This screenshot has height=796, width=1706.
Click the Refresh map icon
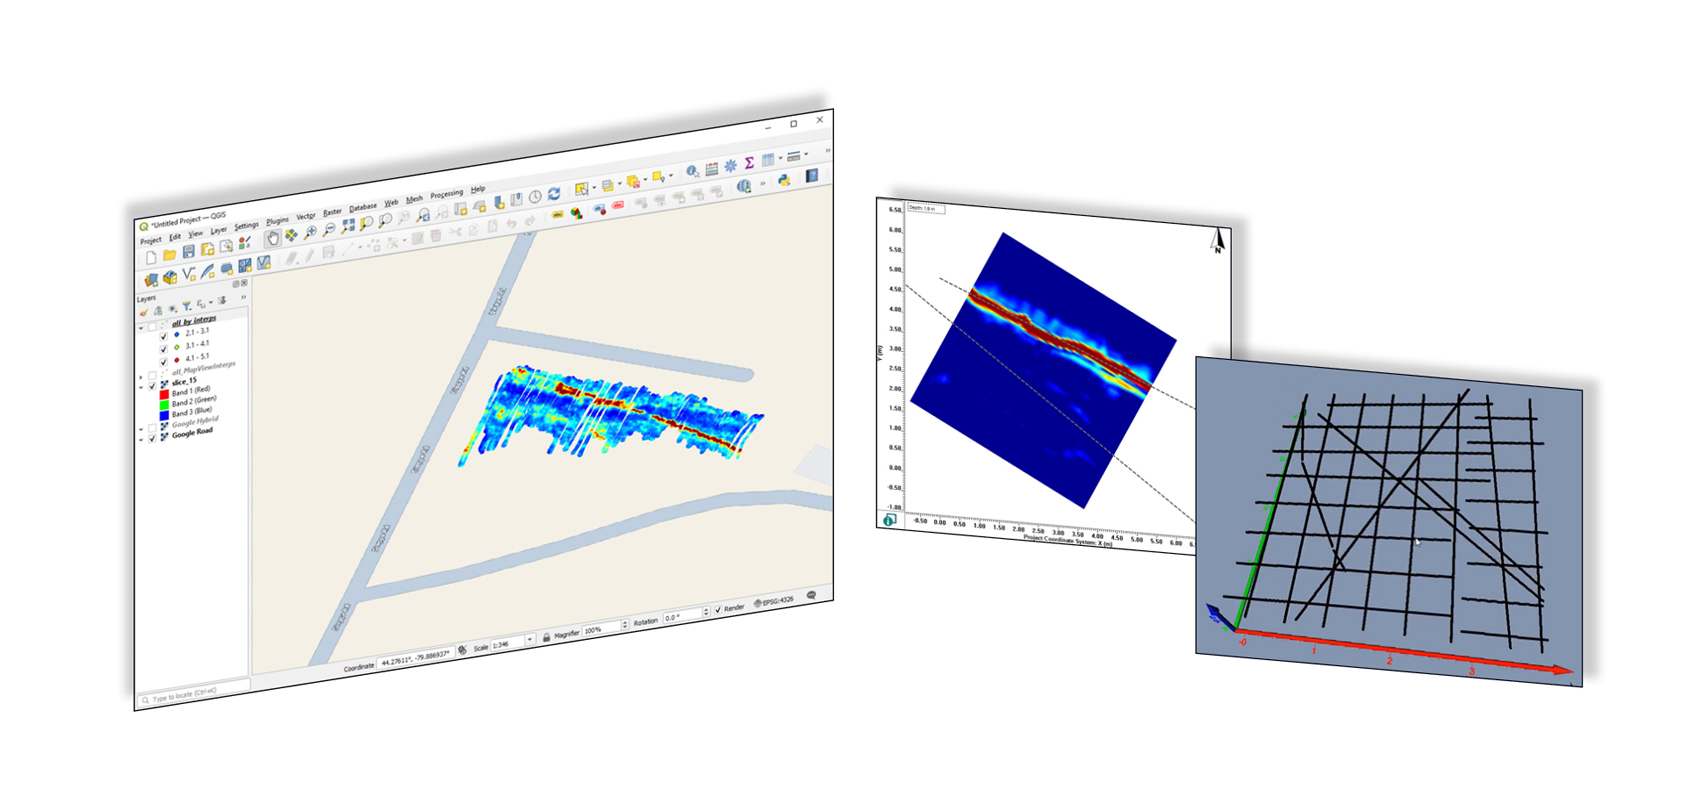[553, 194]
